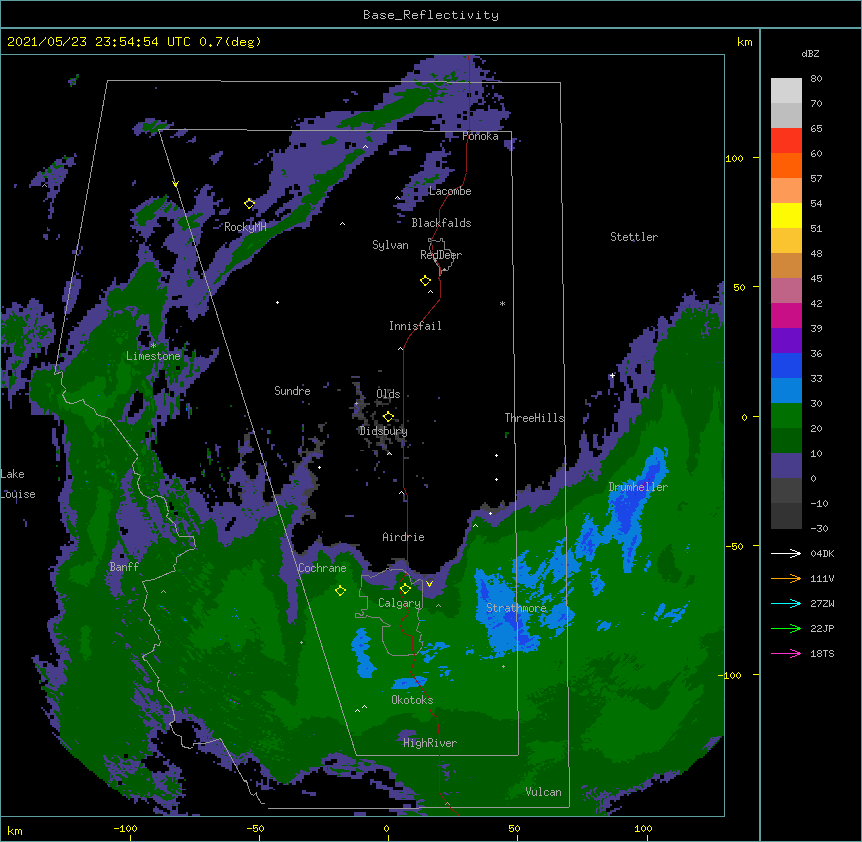
Task: Click the Lacombe label
Action: (450, 191)
